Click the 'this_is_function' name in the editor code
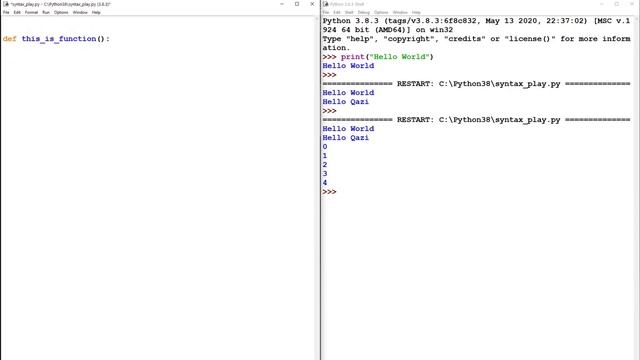The height and width of the screenshot is (360, 640). [59, 39]
